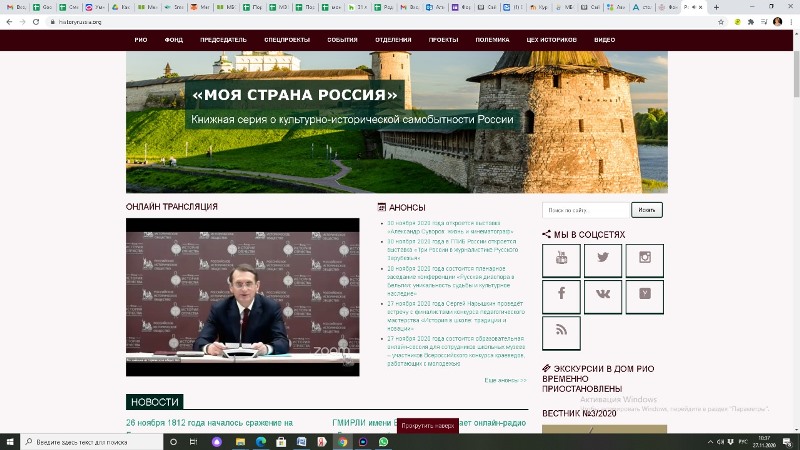Screen dimensions: 800x450
Task: Open the Twitter social link
Action: 603,260
